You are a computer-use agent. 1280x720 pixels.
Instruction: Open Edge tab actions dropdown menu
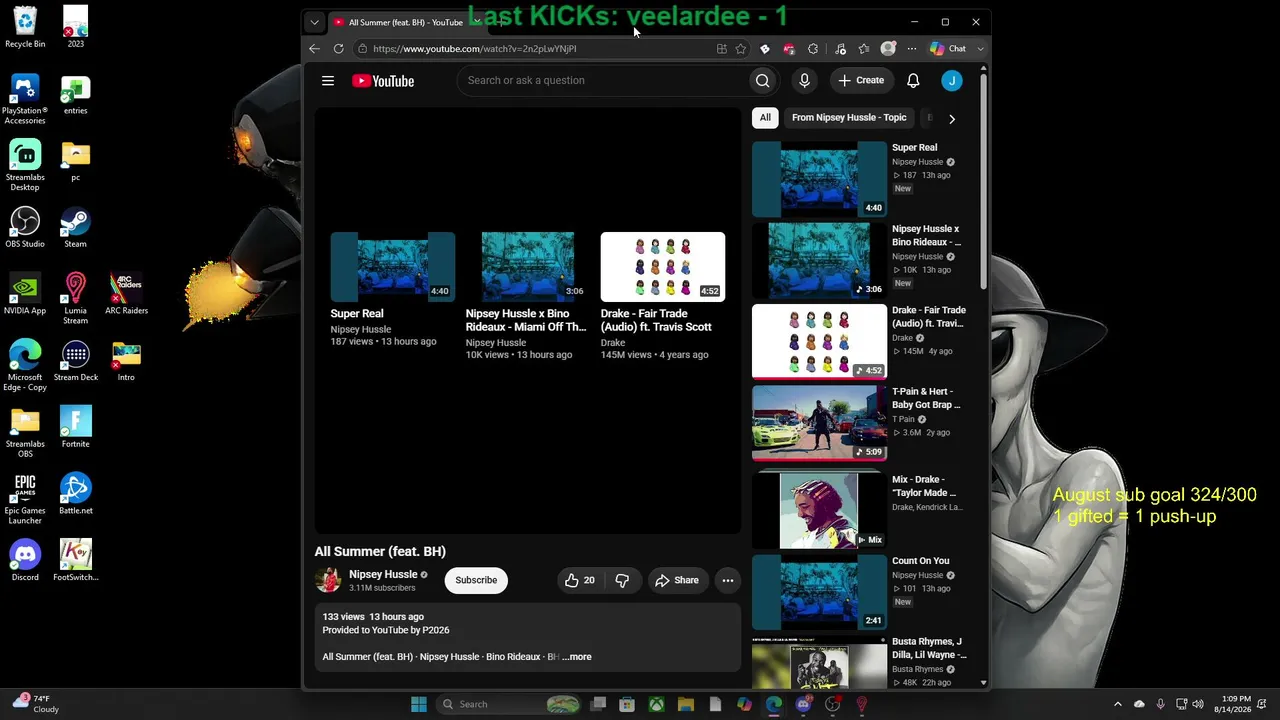tap(314, 22)
